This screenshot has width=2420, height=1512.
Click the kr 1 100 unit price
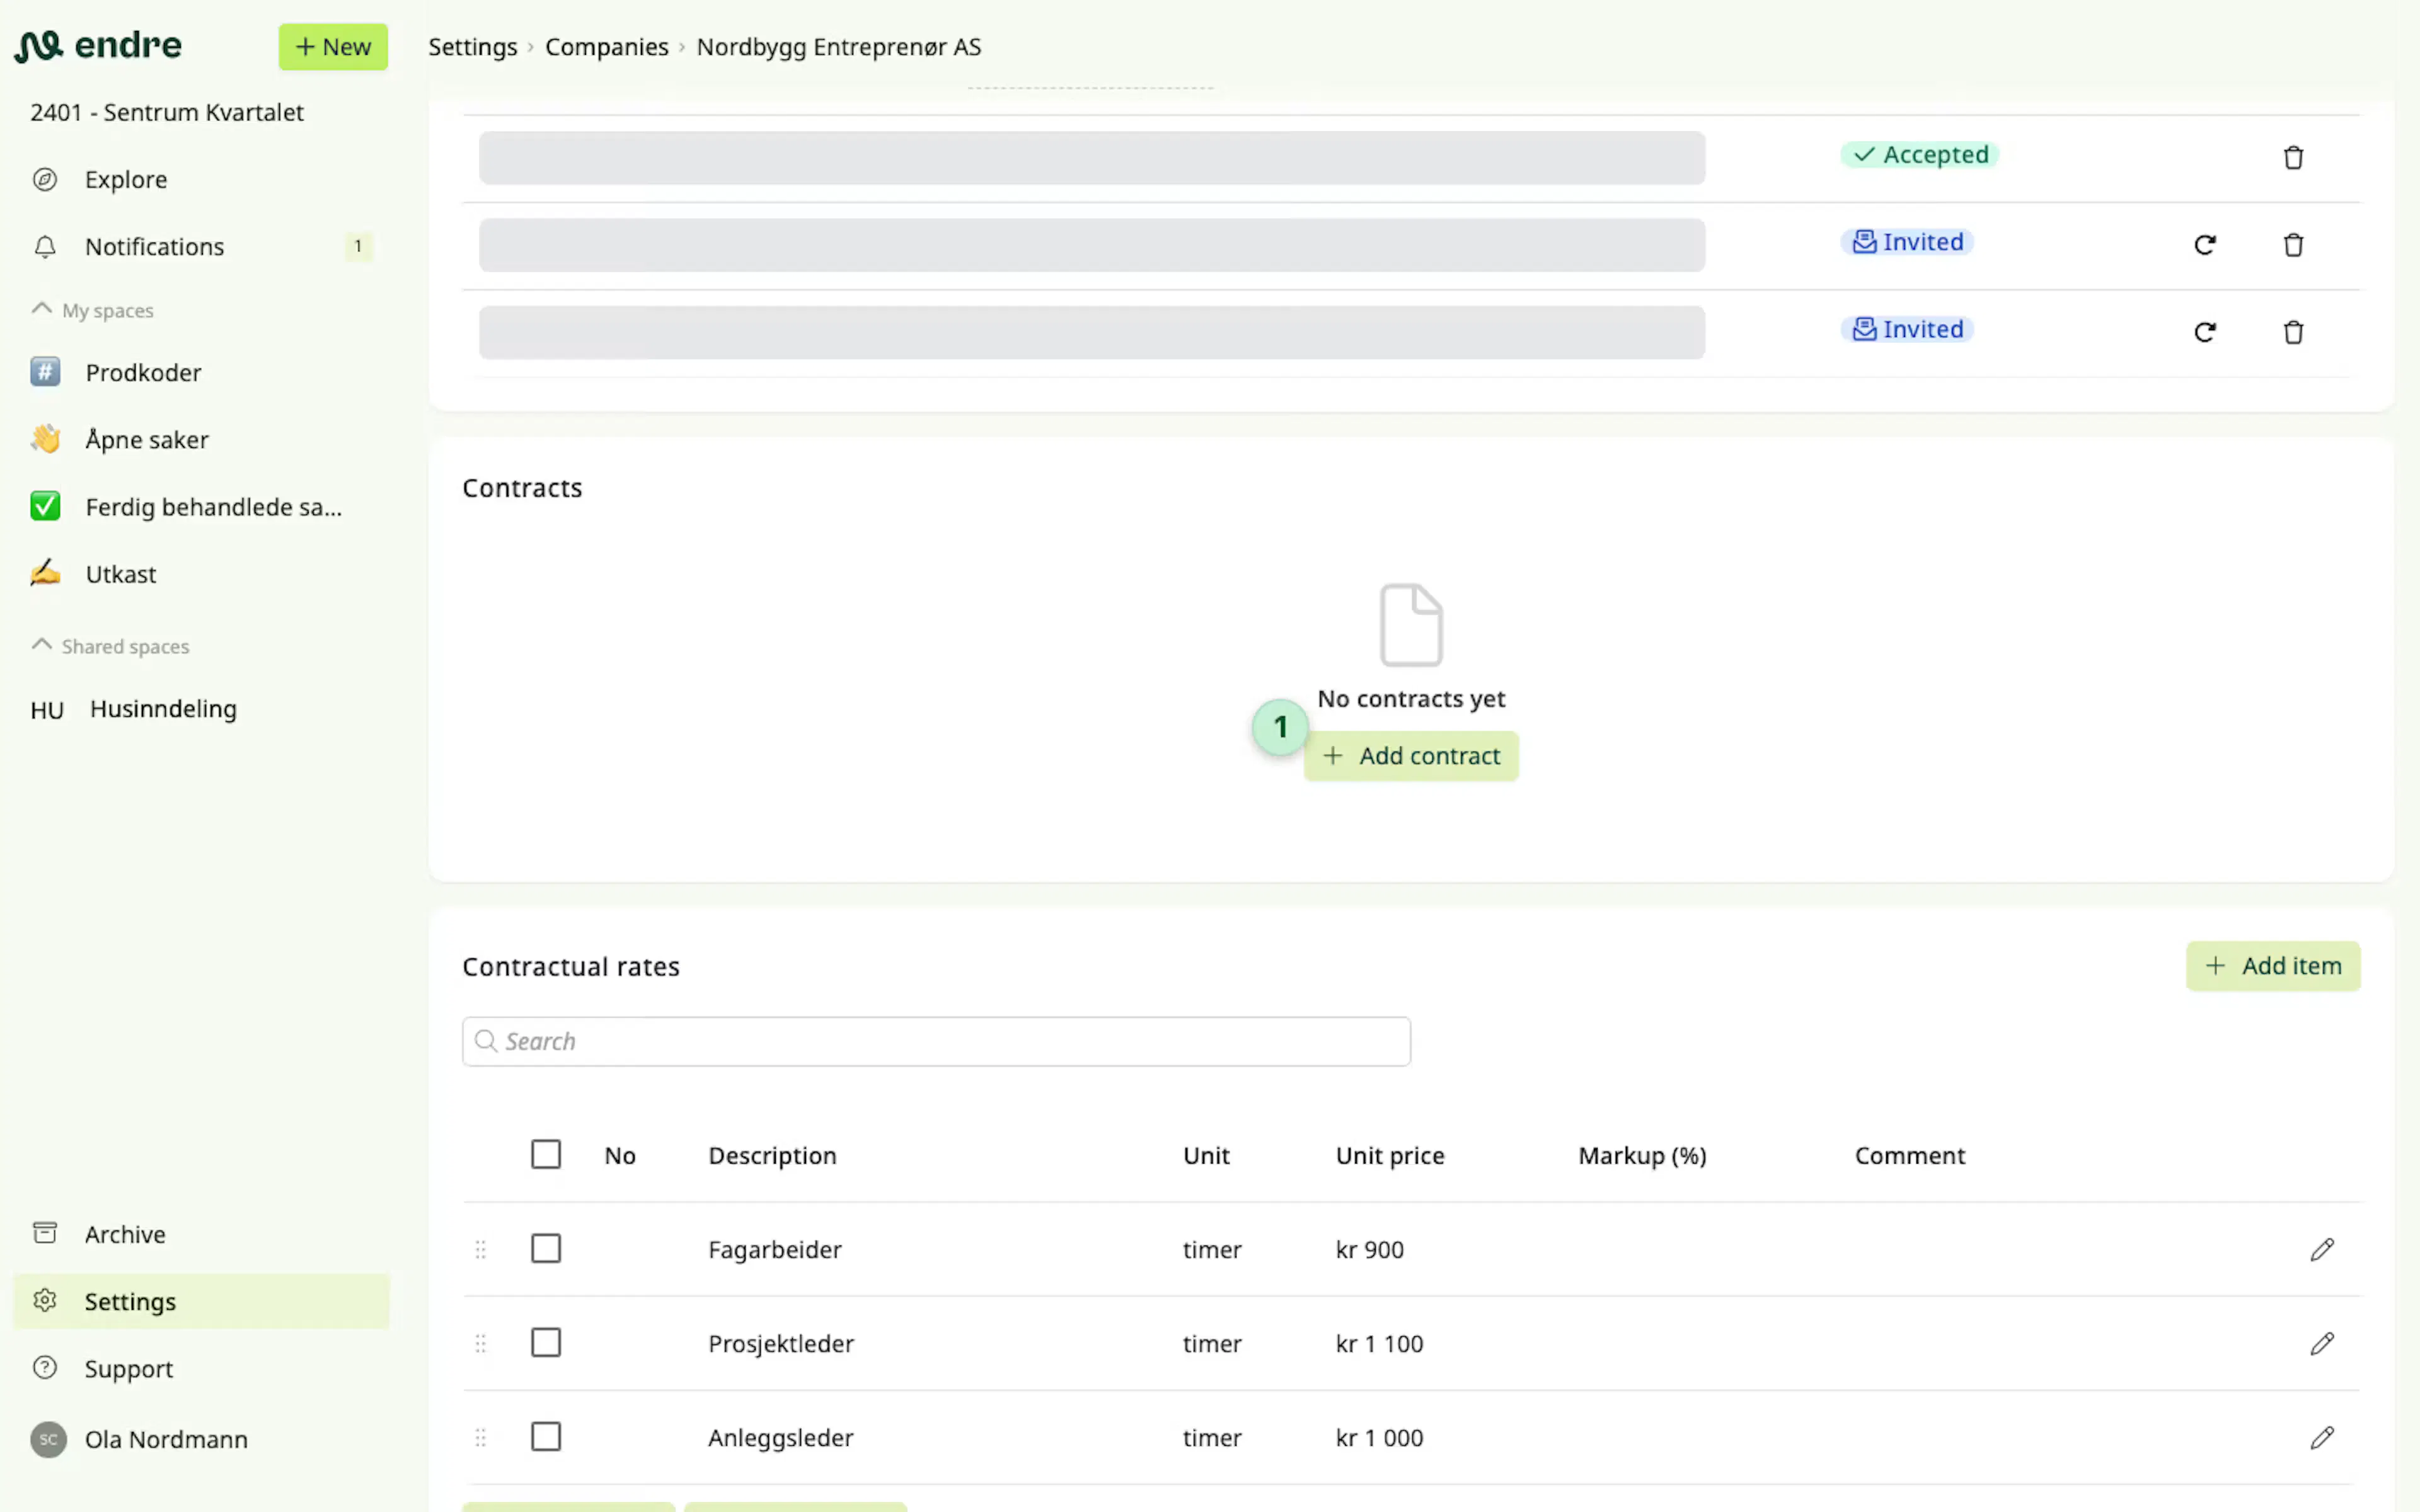1380,1344
